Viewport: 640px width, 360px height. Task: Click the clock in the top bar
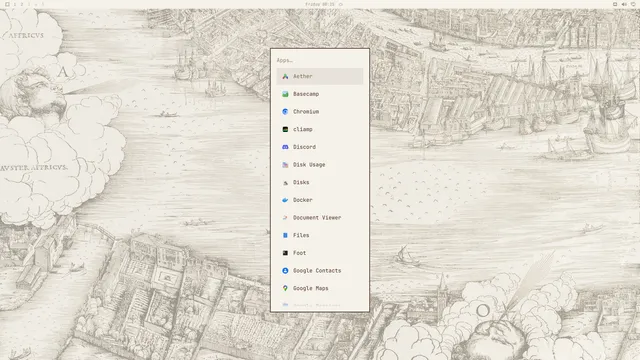[x=320, y=4]
